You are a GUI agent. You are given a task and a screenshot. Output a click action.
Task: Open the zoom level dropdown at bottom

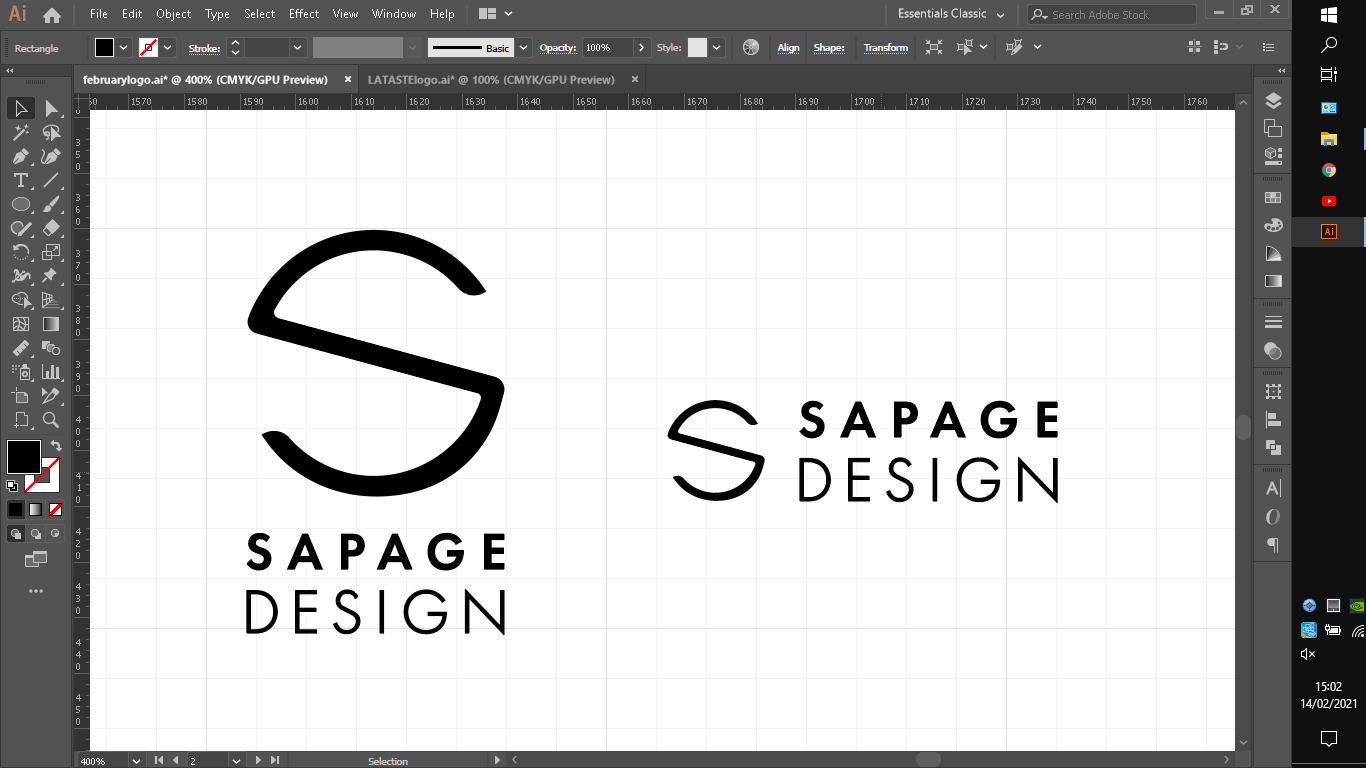coord(136,761)
